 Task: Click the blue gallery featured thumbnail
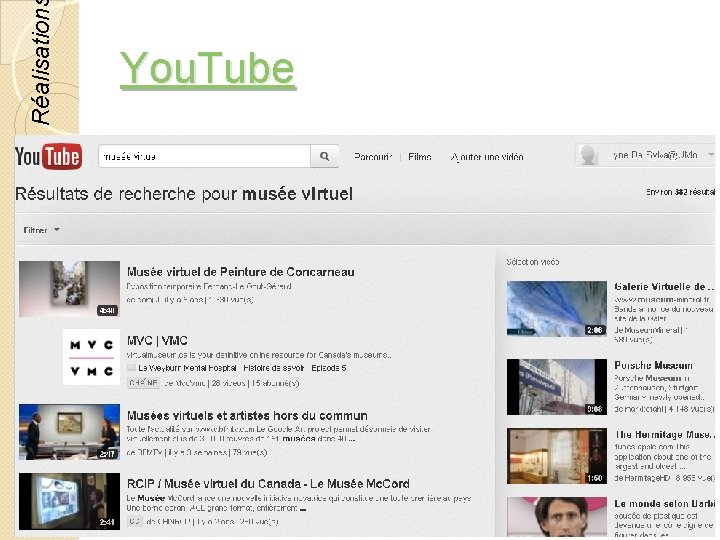click(x=557, y=309)
